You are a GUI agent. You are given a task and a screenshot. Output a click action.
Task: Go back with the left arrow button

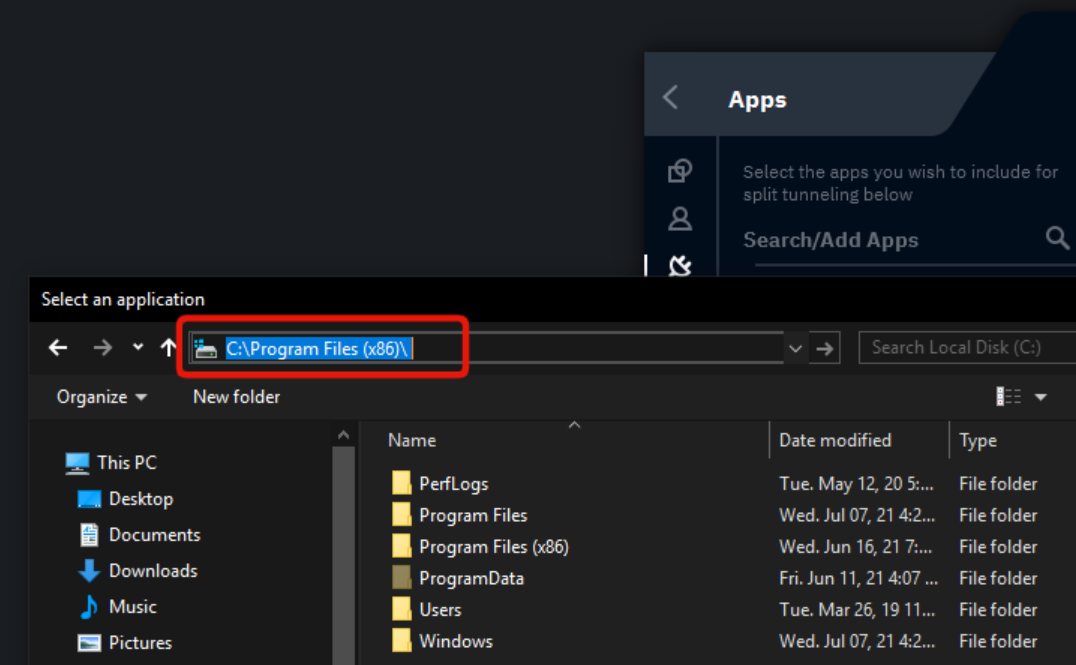pos(58,348)
